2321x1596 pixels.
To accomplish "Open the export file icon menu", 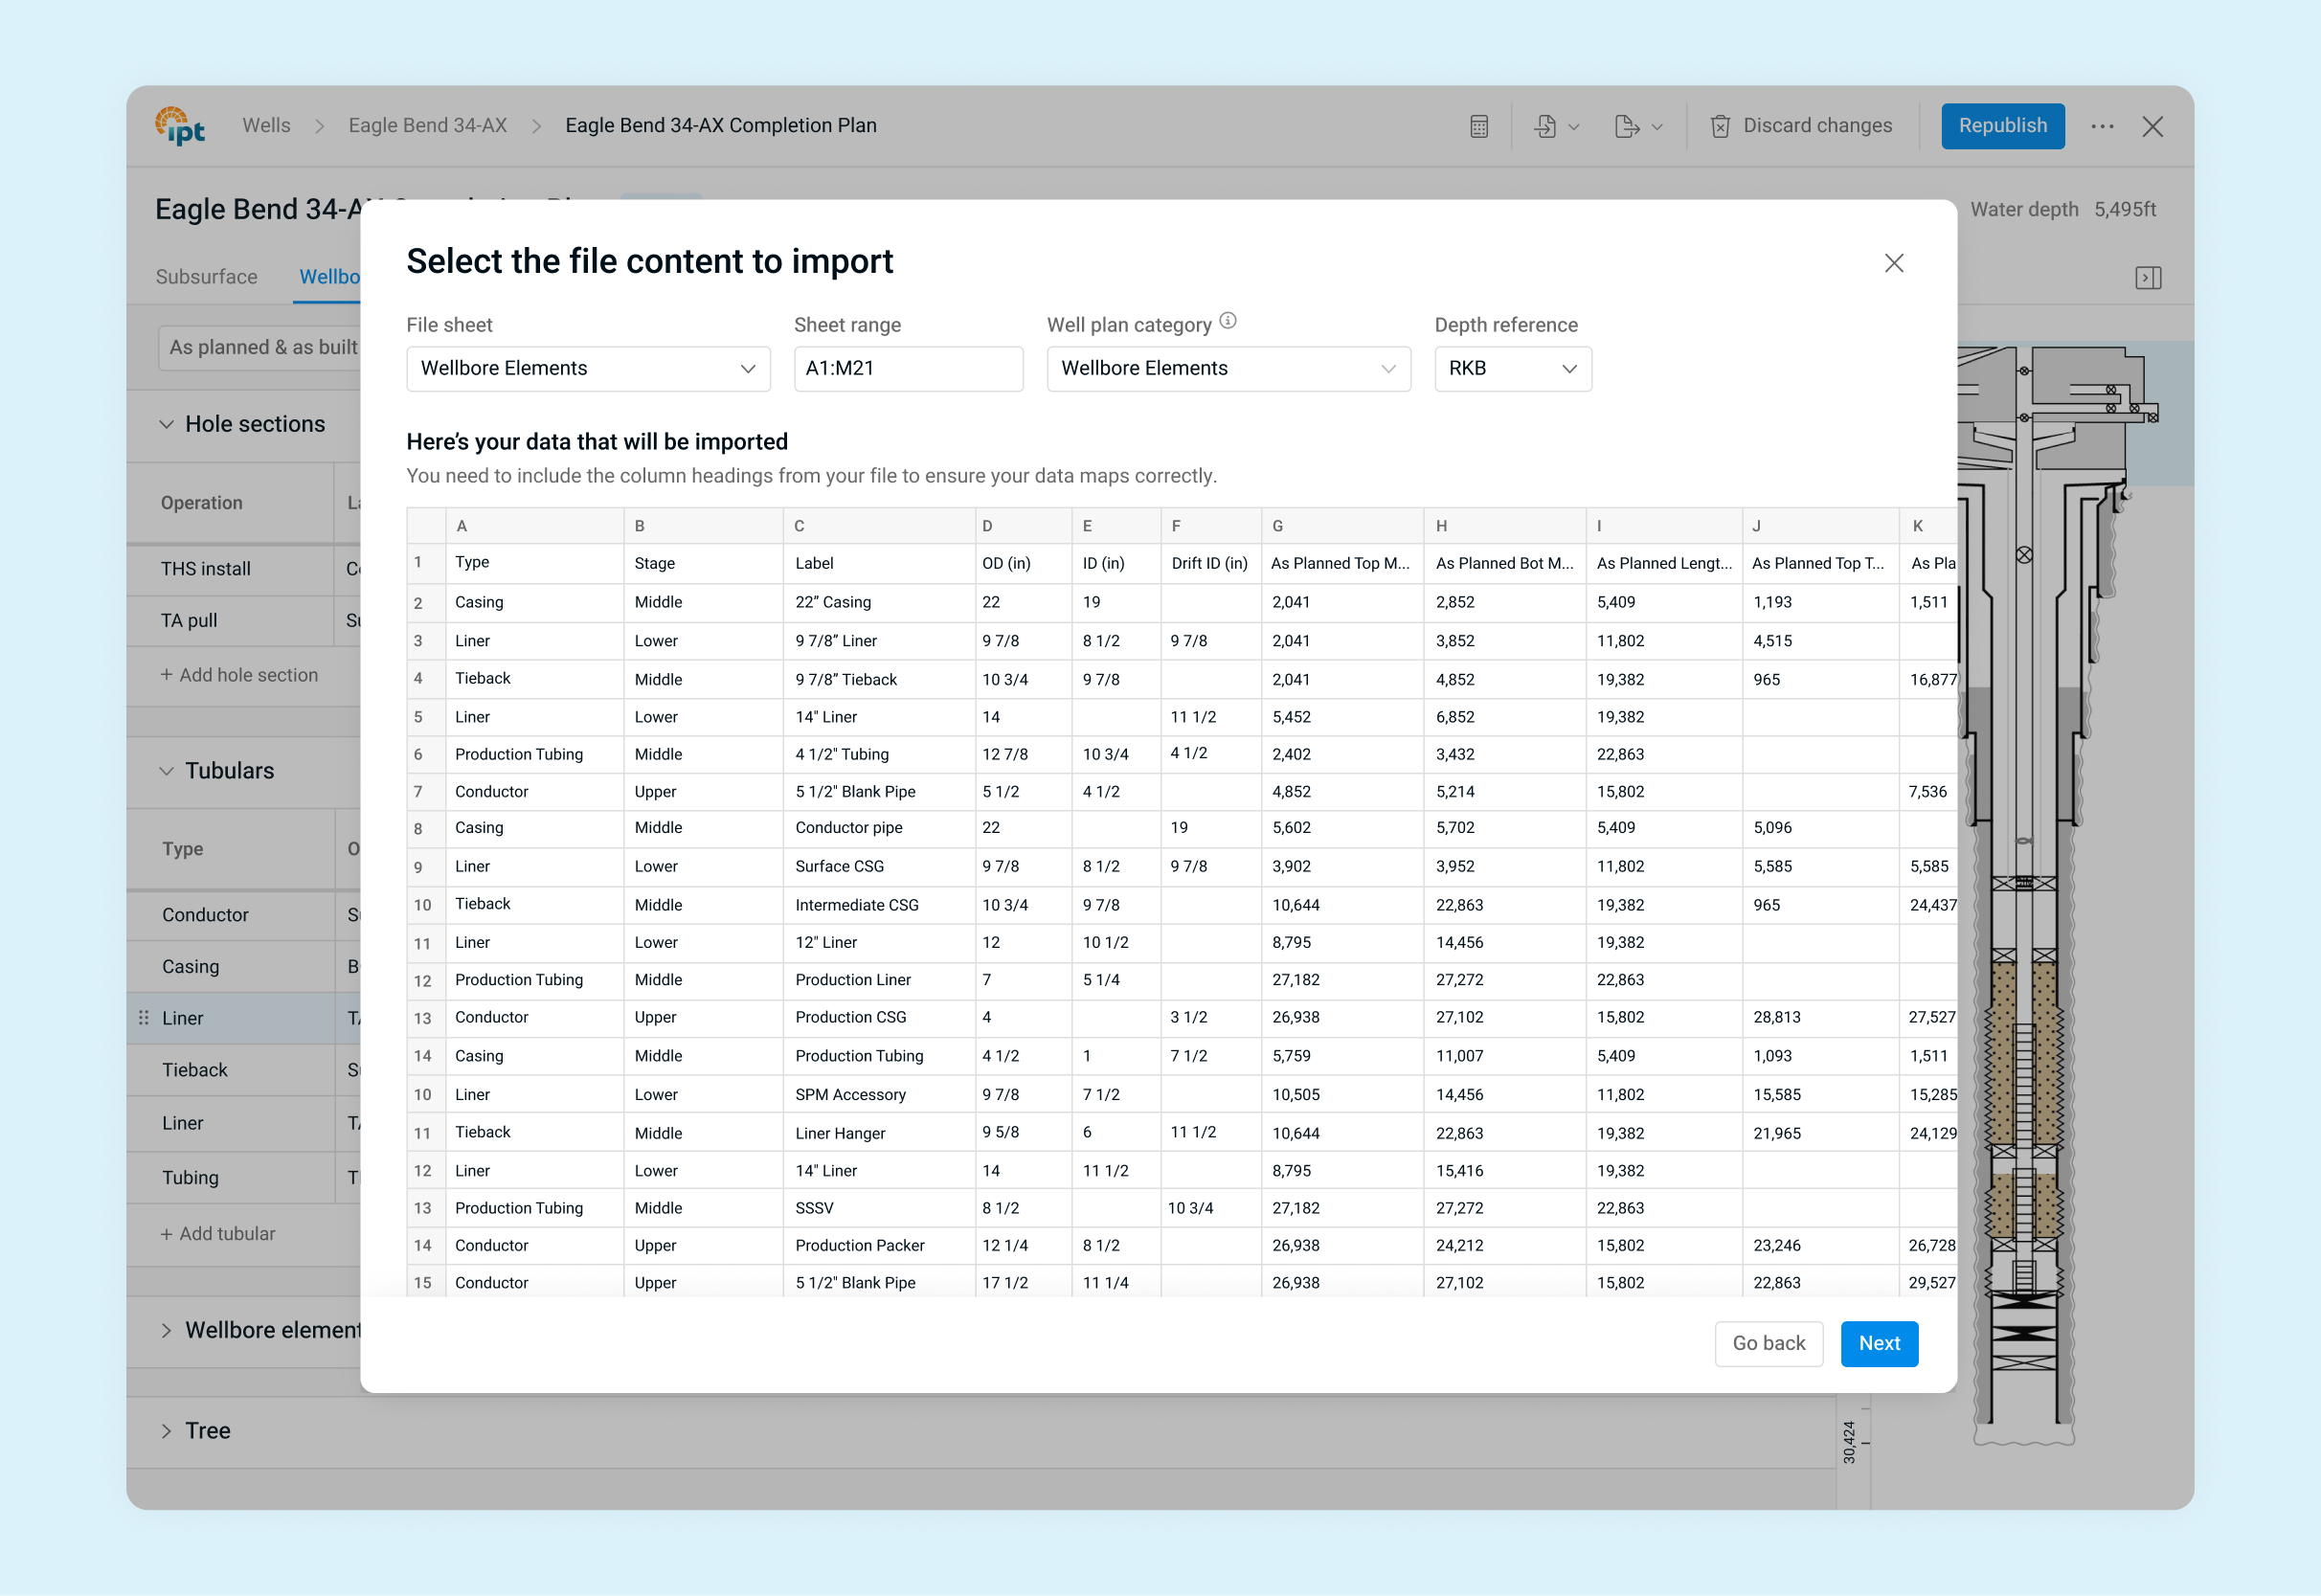I will (x=1637, y=126).
